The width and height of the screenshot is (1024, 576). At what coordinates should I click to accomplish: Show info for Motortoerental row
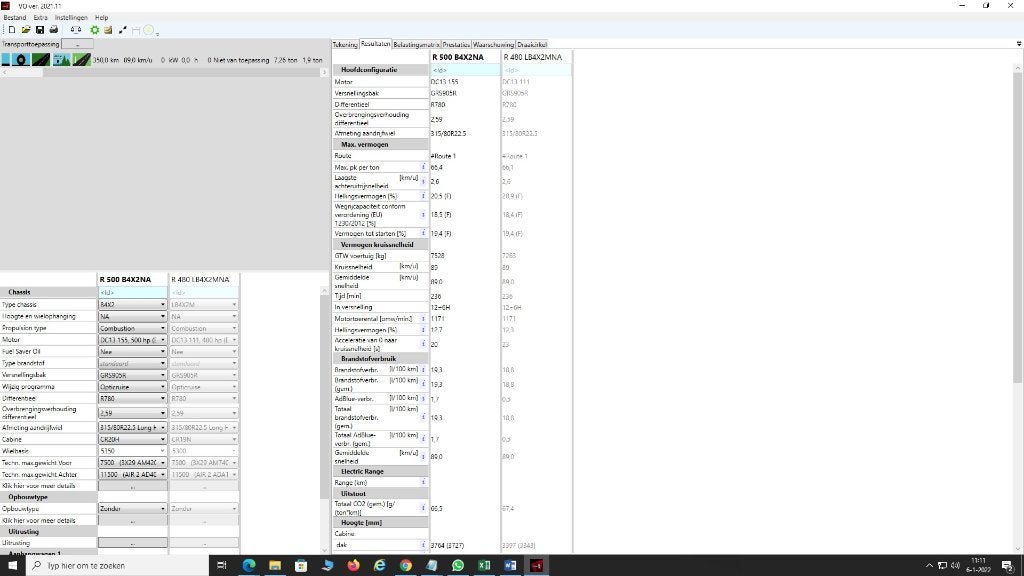423,319
